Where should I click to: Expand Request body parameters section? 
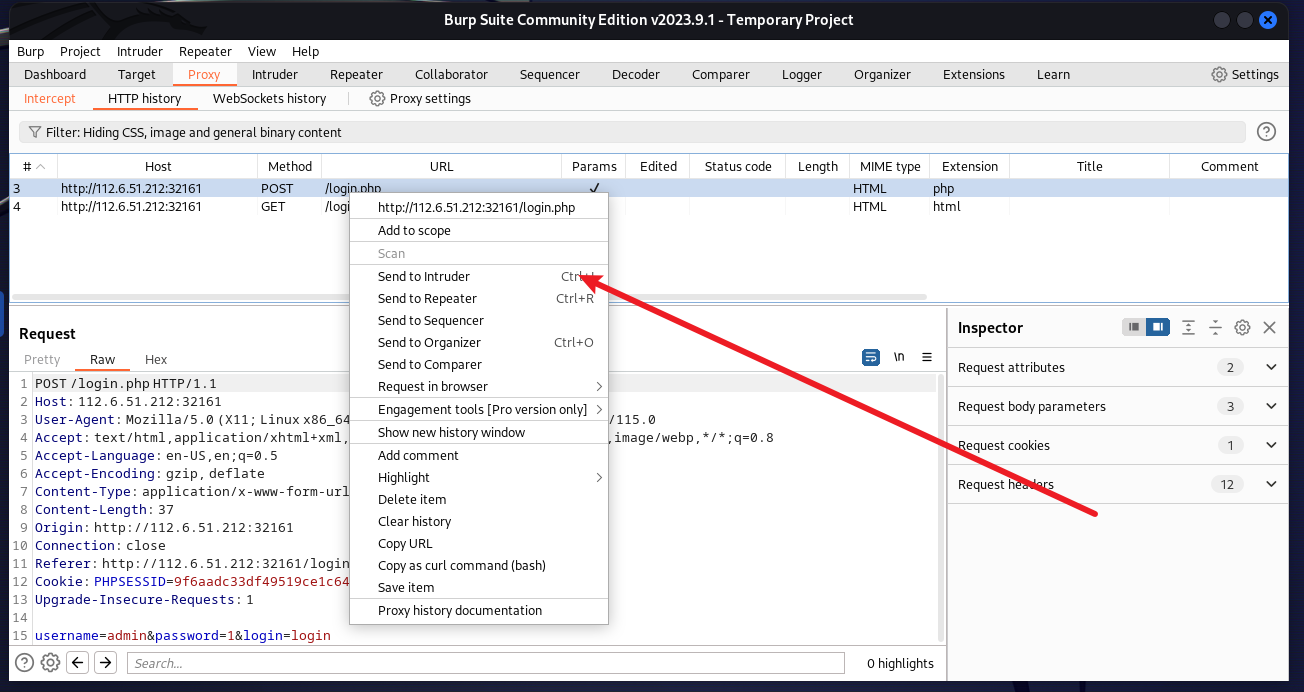click(x=1271, y=406)
